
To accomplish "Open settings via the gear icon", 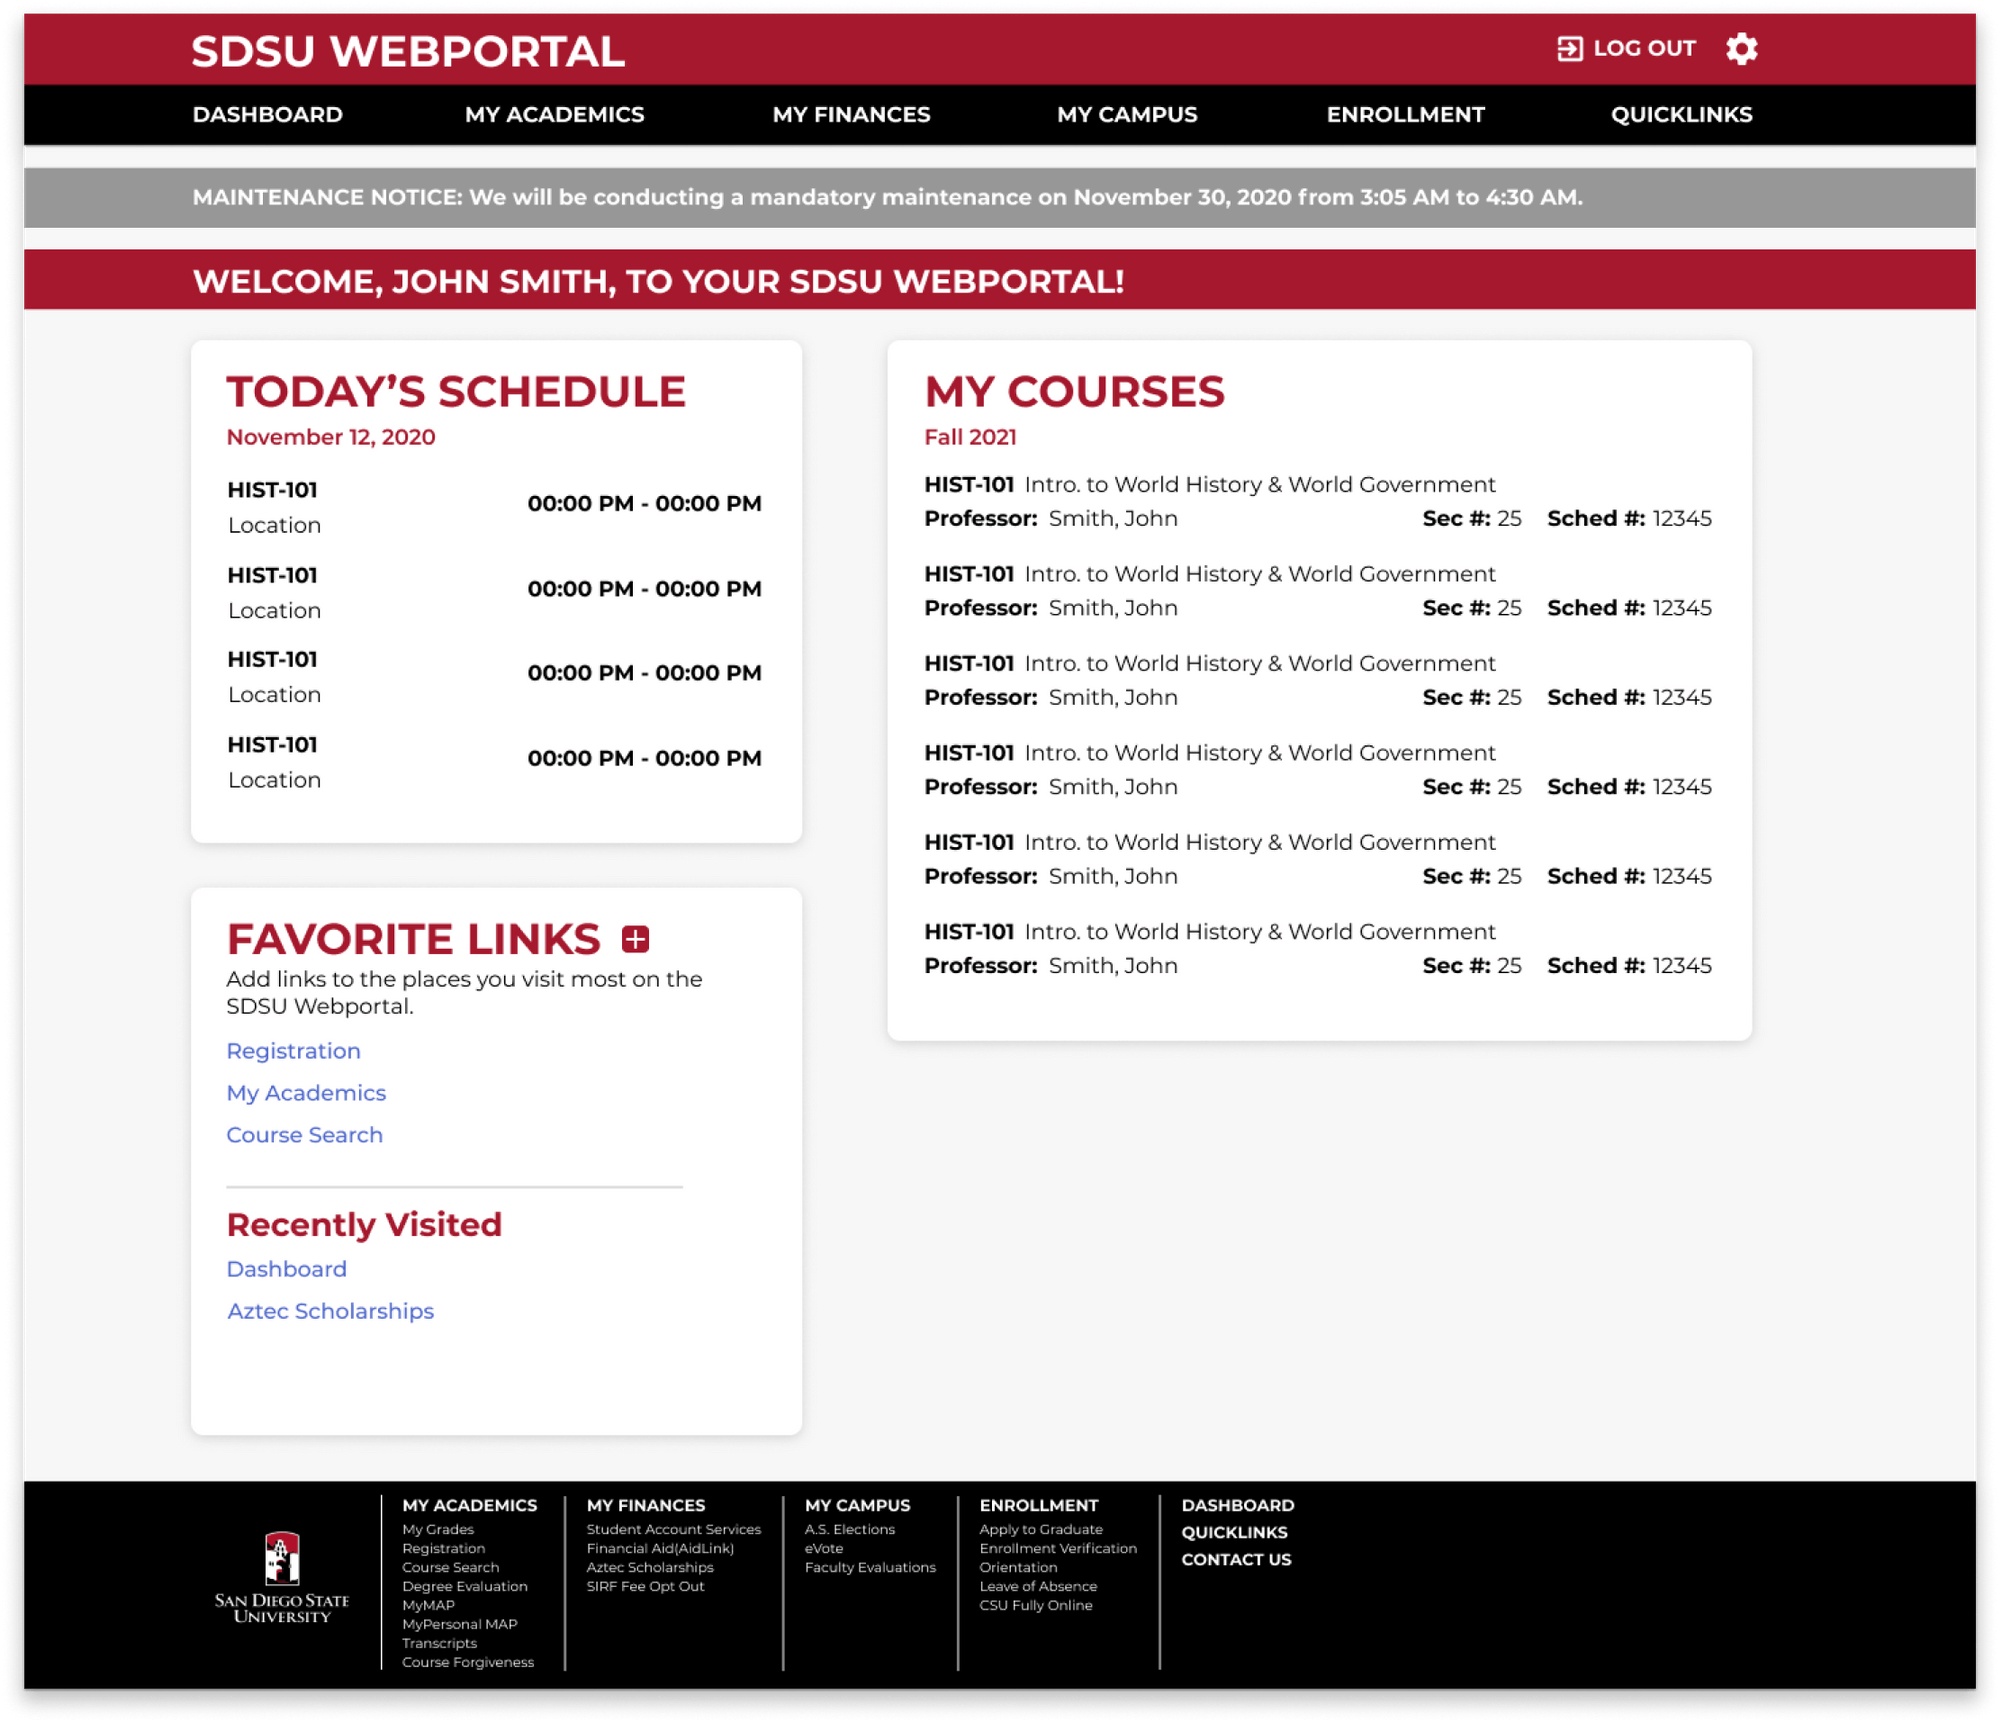I will coord(1740,47).
